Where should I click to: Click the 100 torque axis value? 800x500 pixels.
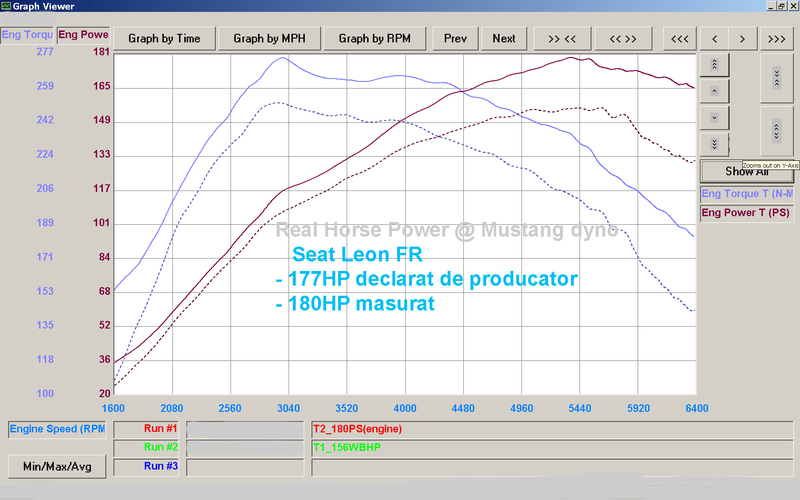45,393
